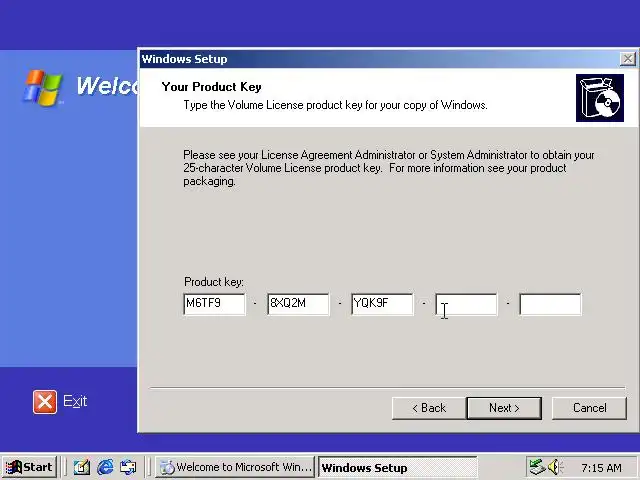Click the 'Product key:' label

click(214, 282)
